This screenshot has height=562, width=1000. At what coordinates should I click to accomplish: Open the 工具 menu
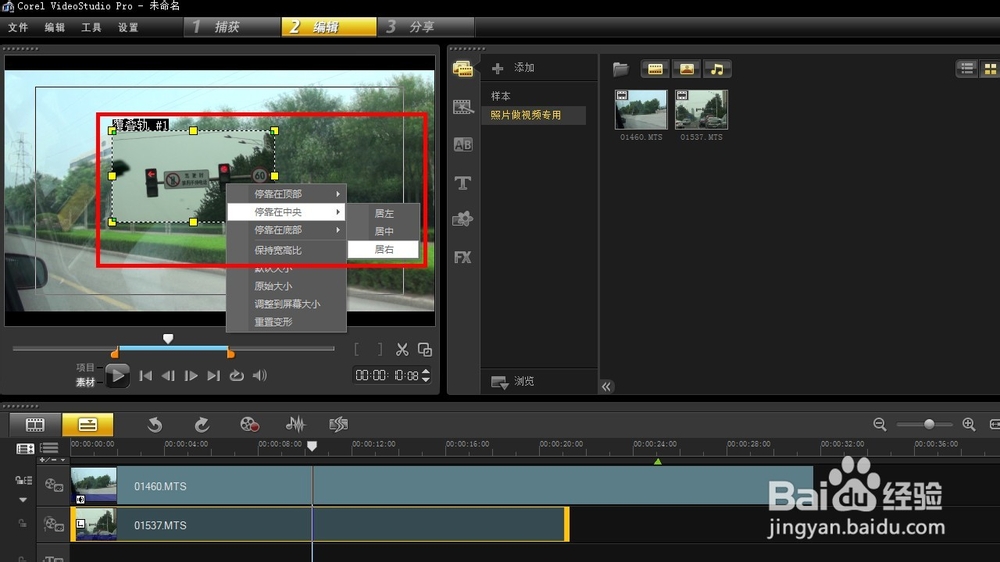point(91,27)
